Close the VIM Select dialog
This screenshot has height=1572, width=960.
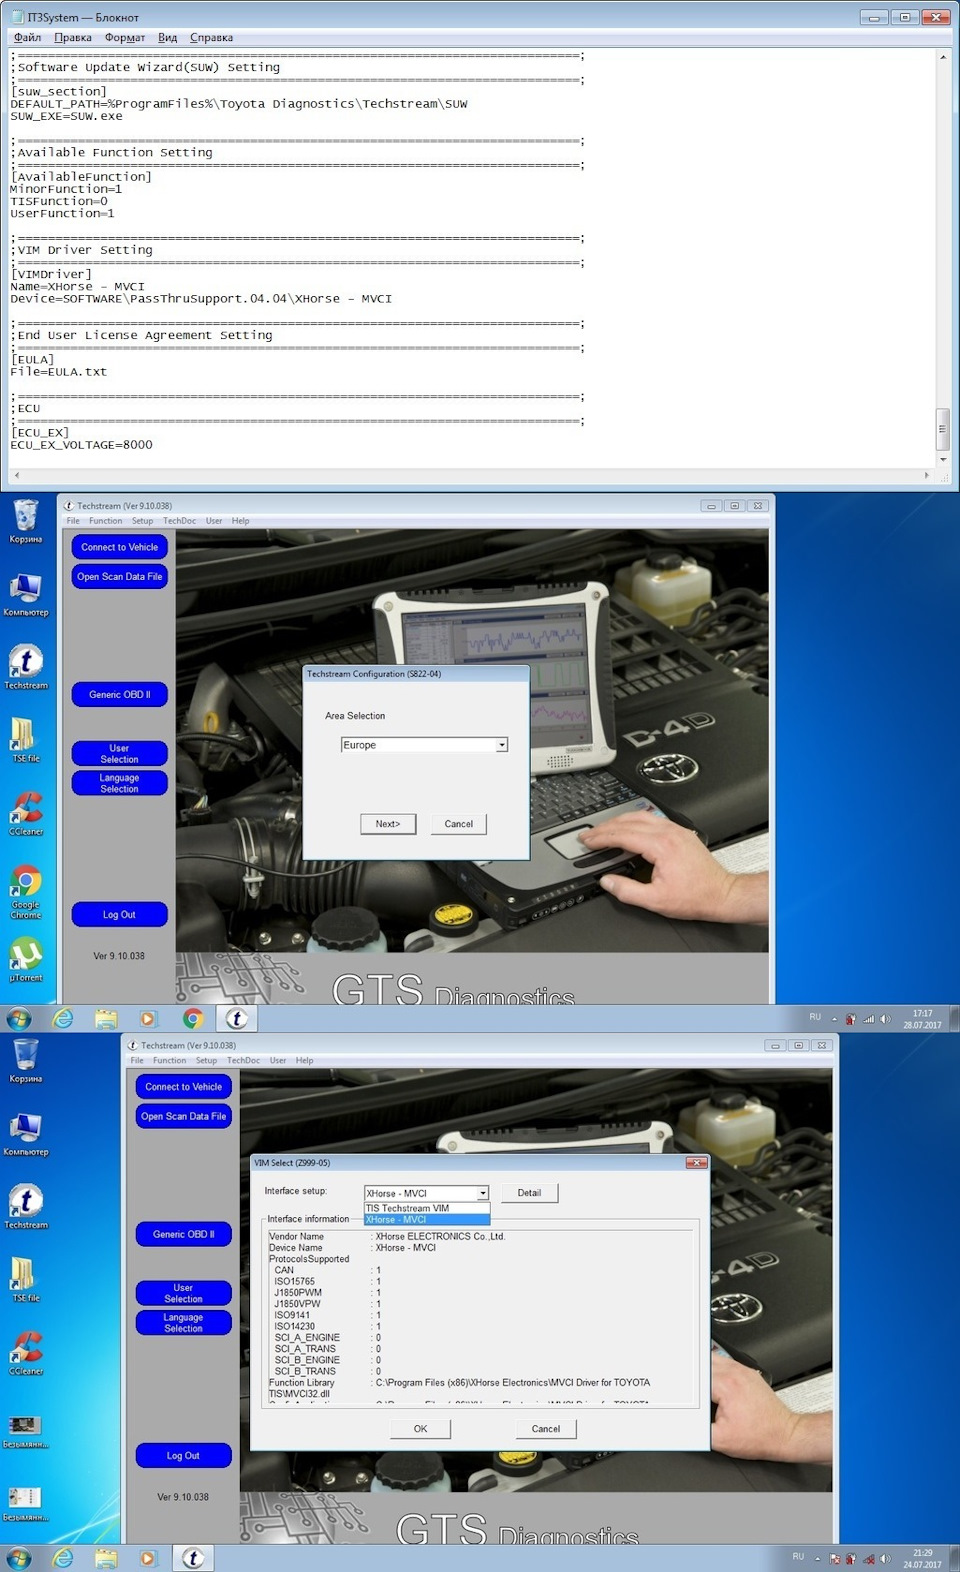coord(697,1163)
